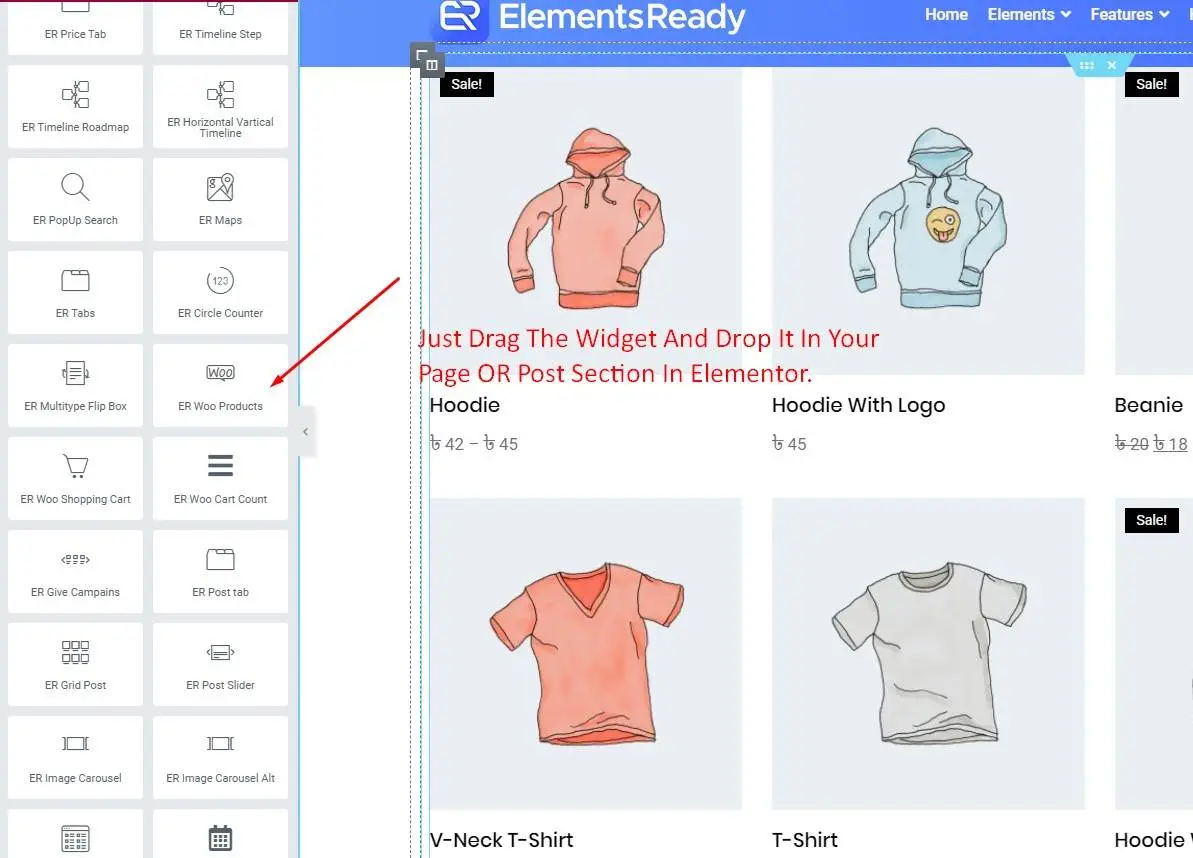Collapse the Elementor widget panel
The width and height of the screenshot is (1193, 858).
click(306, 432)
